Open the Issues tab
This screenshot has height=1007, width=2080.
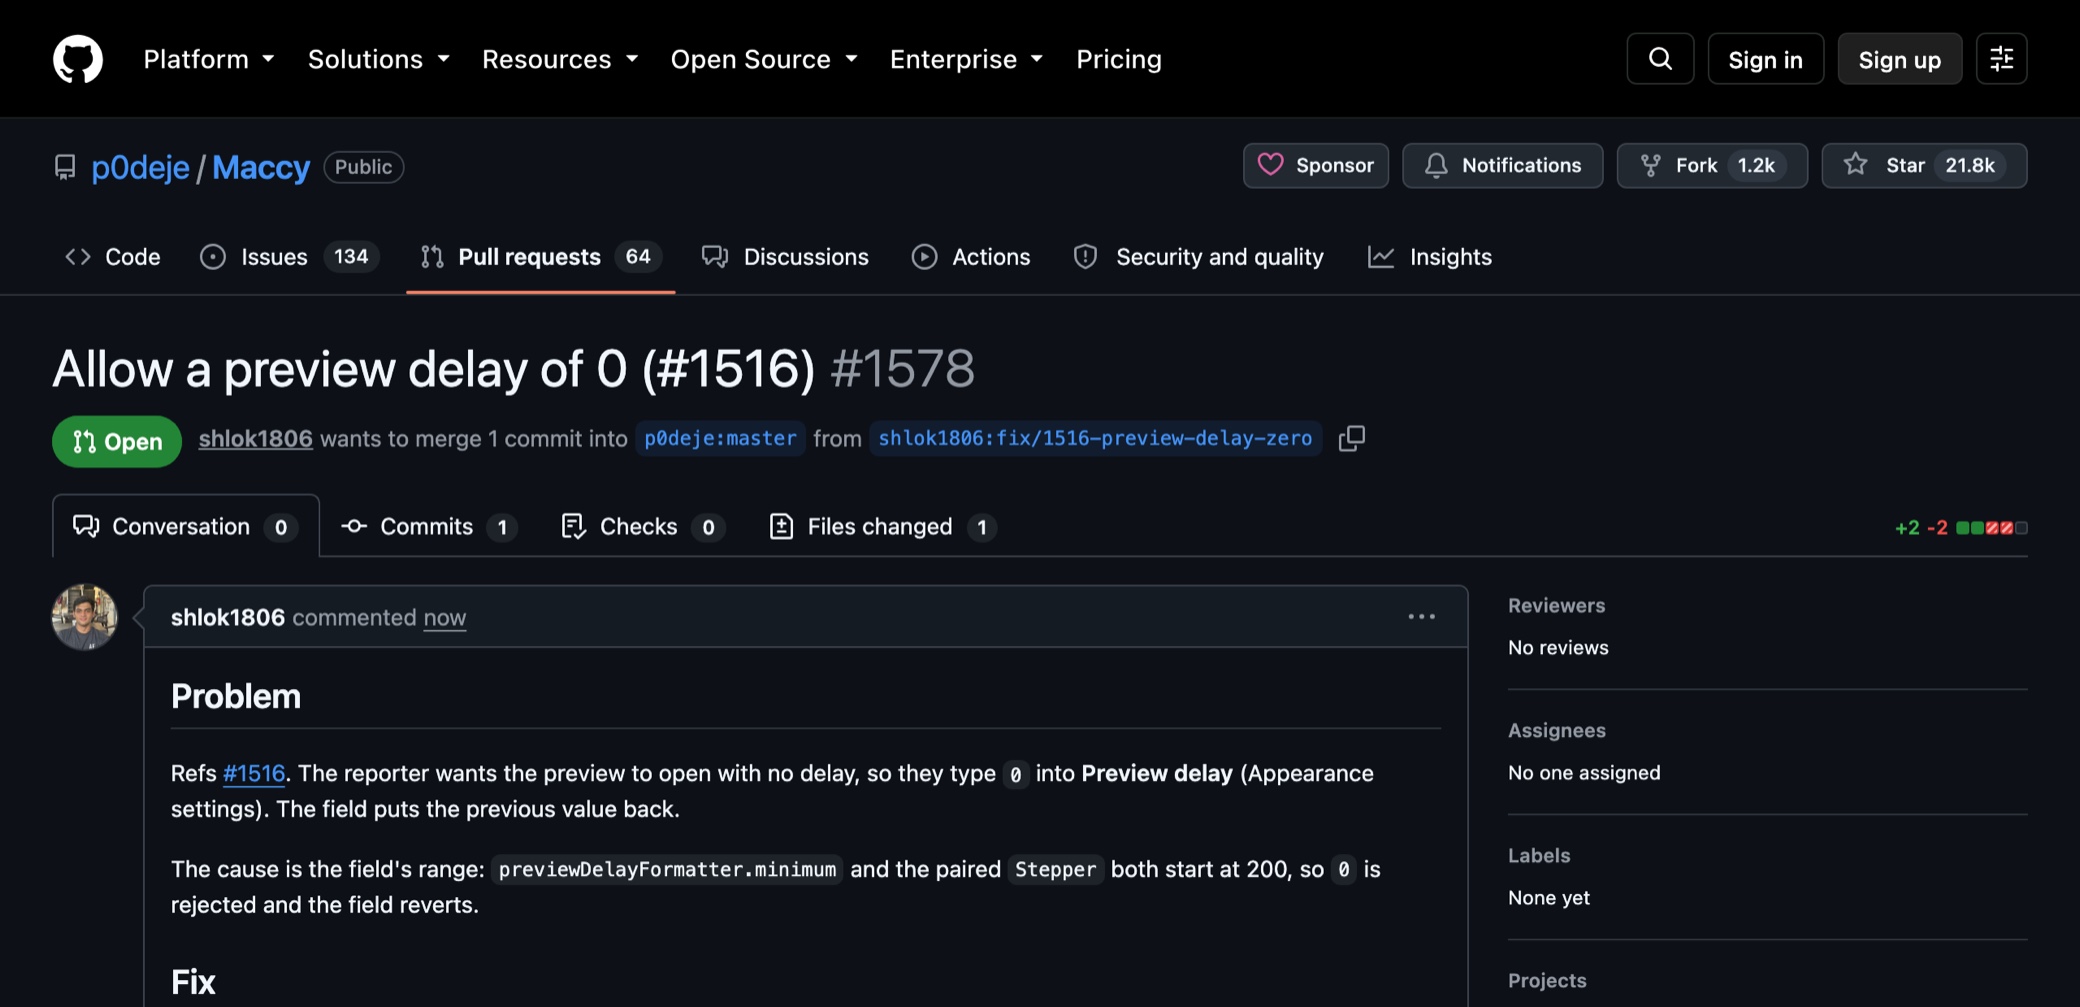[x=289, y=257]
